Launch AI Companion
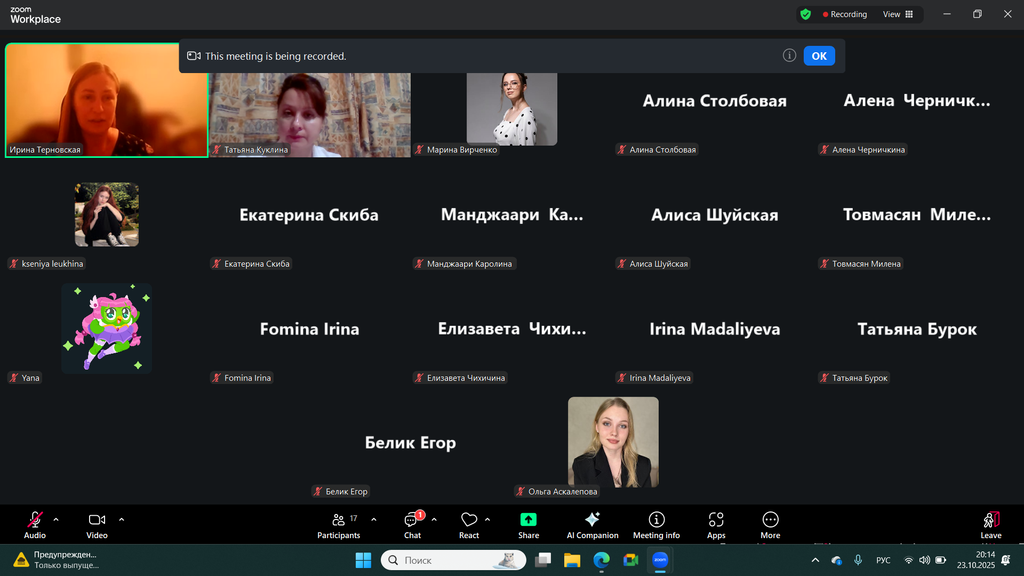 point(592,524)
